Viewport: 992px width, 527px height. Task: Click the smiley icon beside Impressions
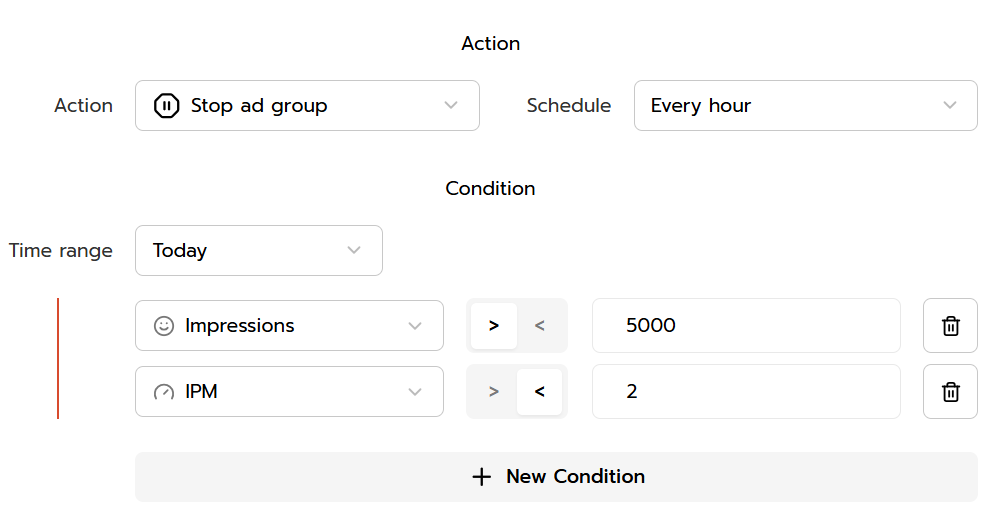164,326
